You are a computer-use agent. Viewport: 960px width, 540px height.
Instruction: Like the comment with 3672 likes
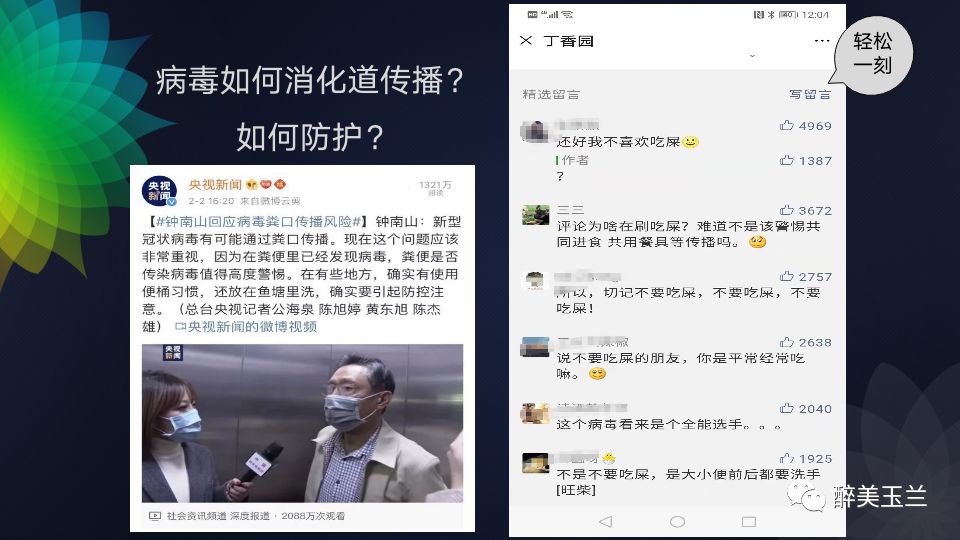(787, 210)
